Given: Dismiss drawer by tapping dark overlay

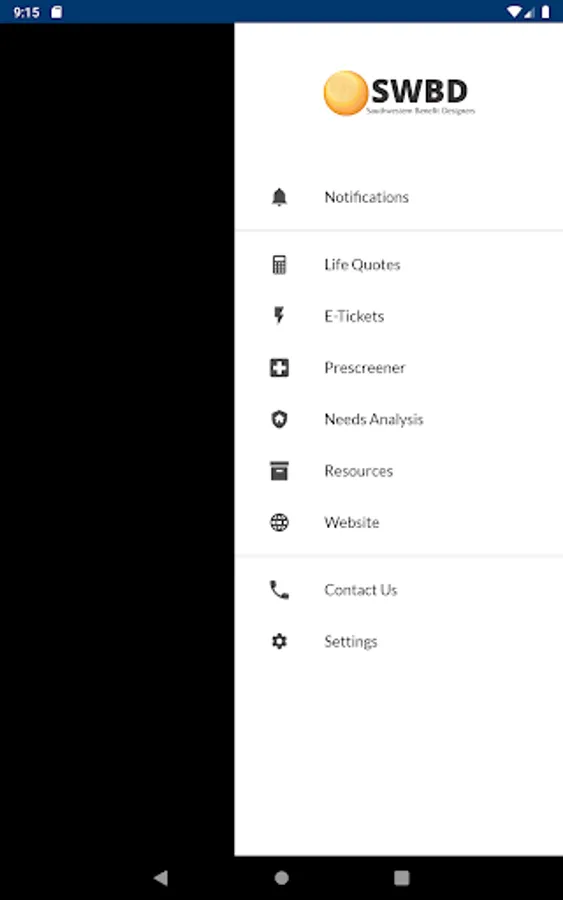Looking at the screenshot, I should pos(117,439).
